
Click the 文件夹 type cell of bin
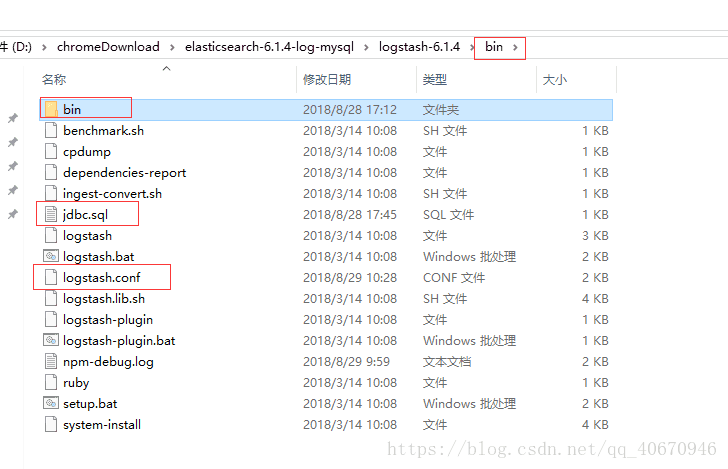point(441,110)
